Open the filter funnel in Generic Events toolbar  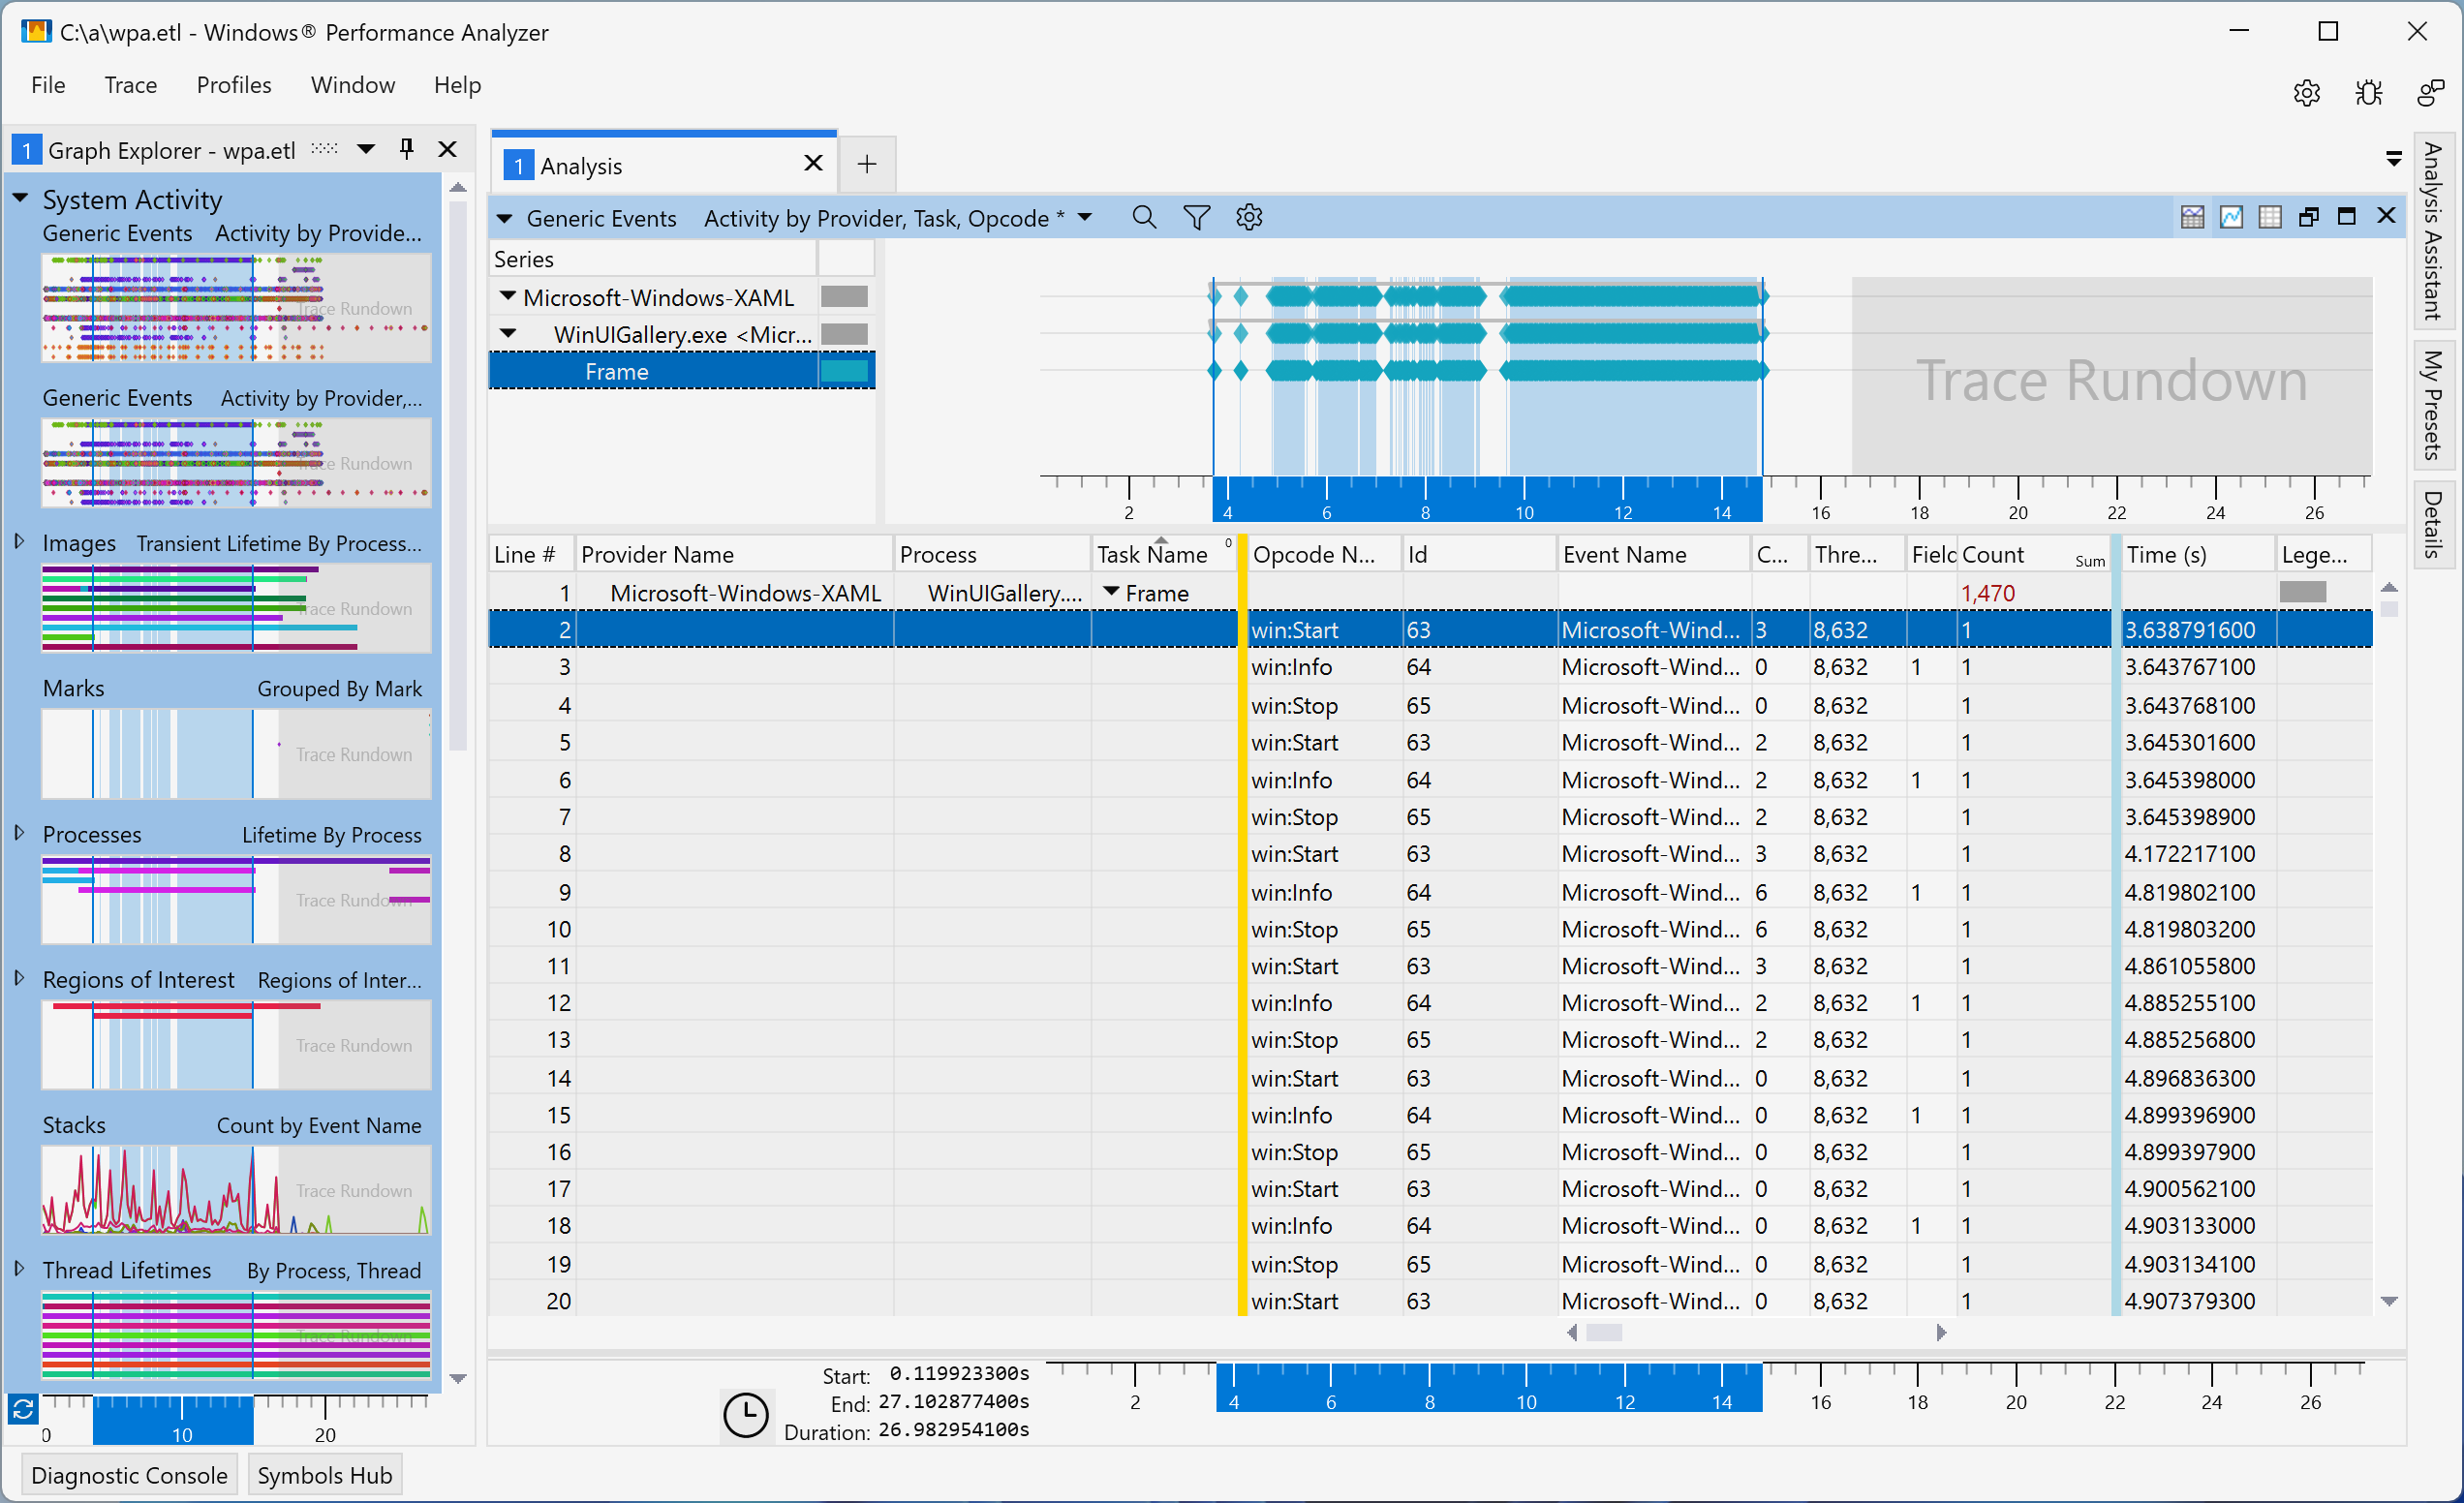(x=1196, y=216)
